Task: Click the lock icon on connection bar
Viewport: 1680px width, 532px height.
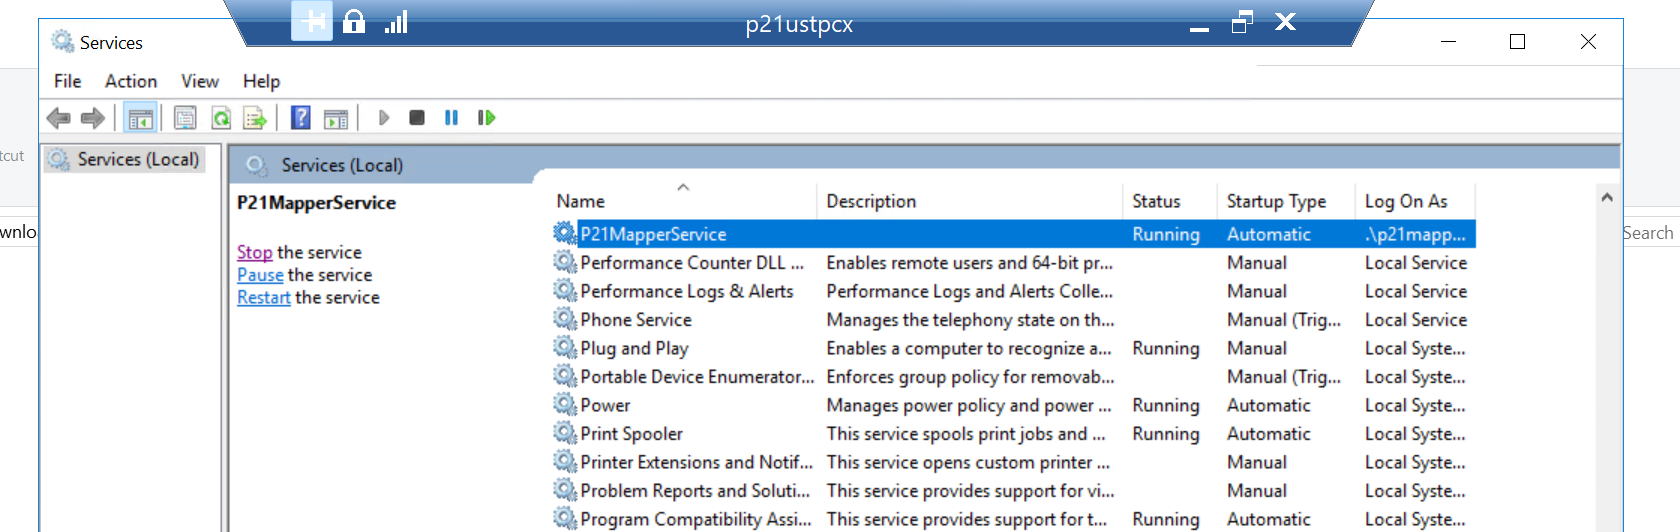Action: (354, 21)
